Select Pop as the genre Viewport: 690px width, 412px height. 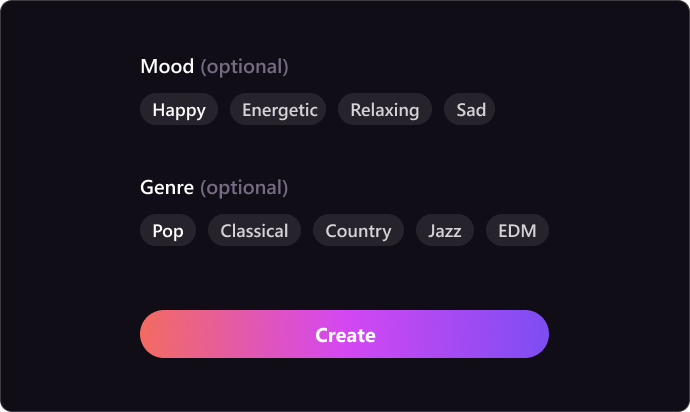point(168,231)
